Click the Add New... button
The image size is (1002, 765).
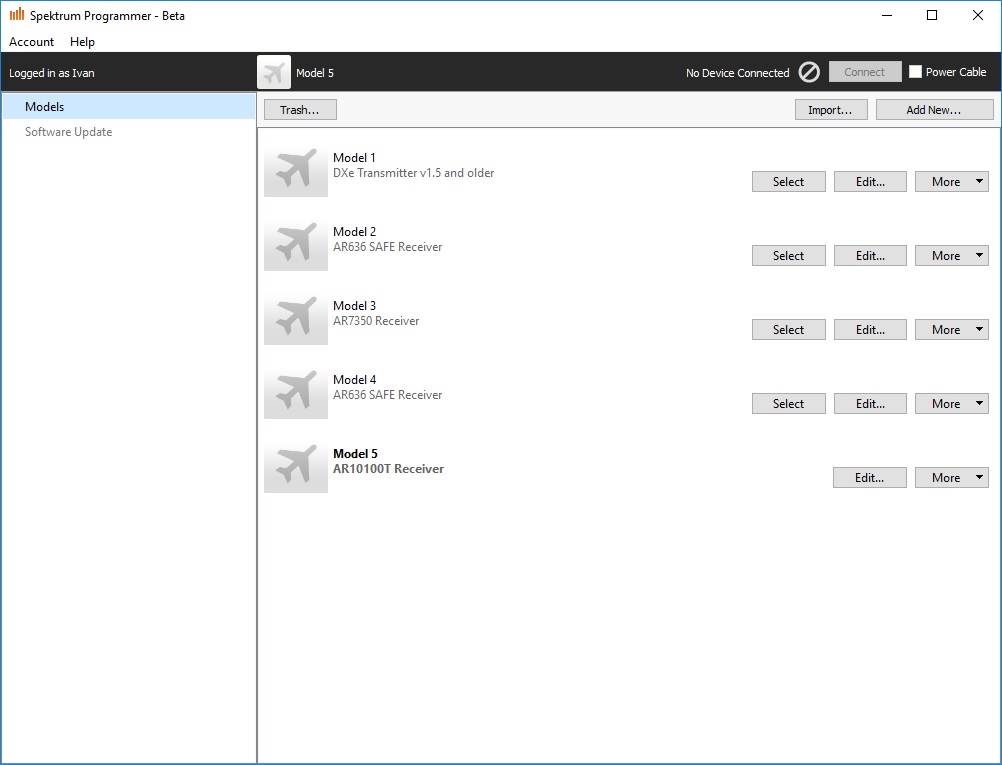(x=934, y=110)
